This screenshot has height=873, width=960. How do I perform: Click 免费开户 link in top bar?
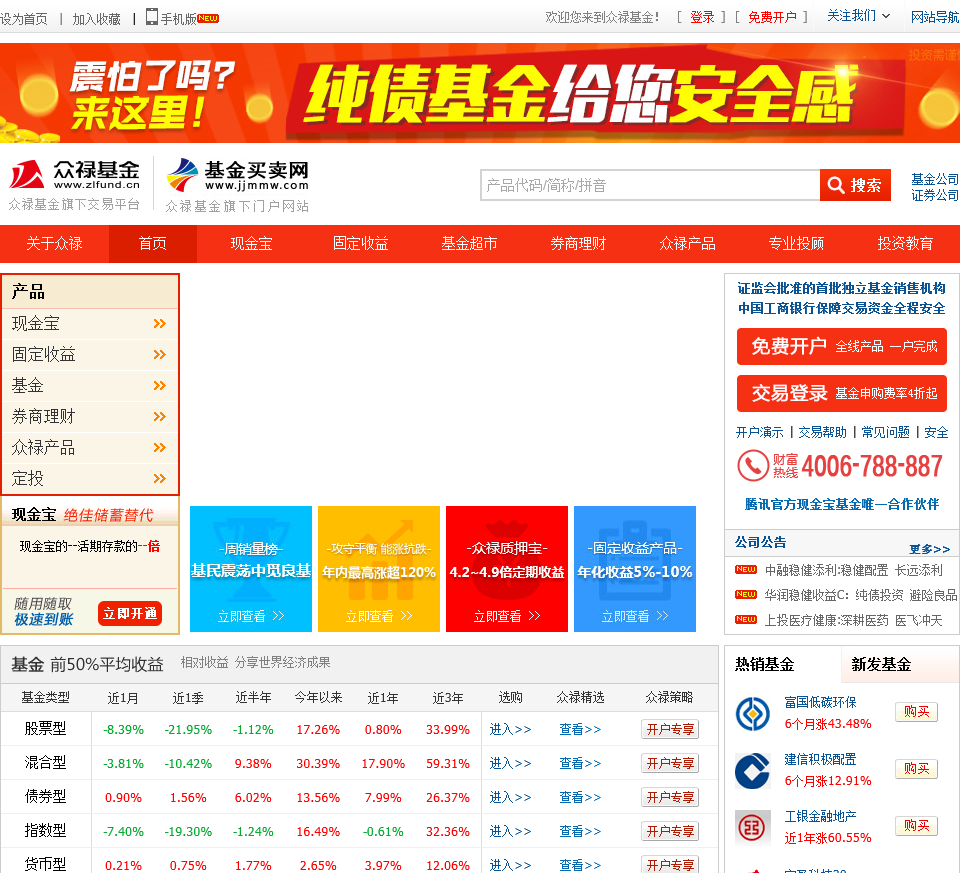tap(772, 17)
